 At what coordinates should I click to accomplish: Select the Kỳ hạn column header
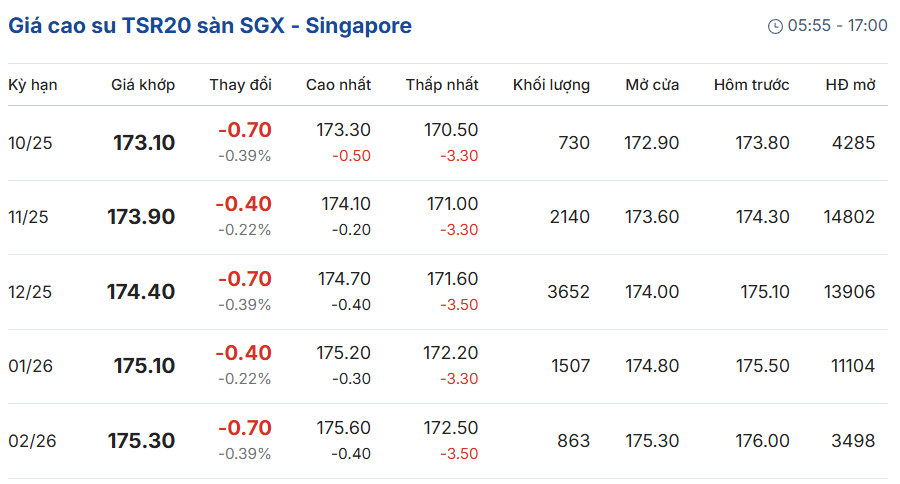(x=33, y=85)
